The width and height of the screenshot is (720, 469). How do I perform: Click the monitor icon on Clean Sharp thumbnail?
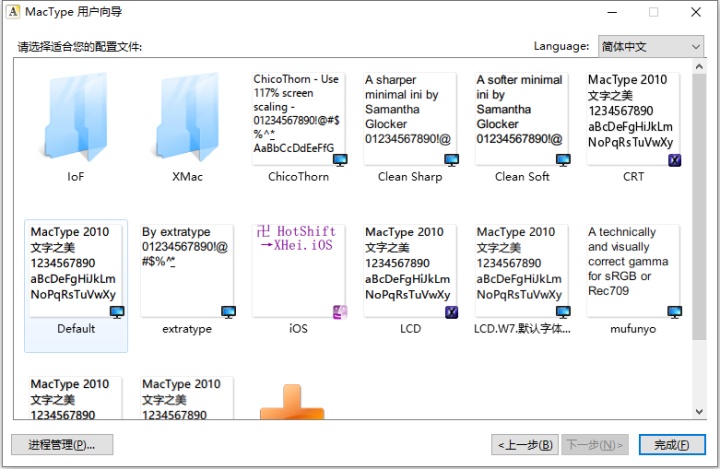click(x=452, y=160)
